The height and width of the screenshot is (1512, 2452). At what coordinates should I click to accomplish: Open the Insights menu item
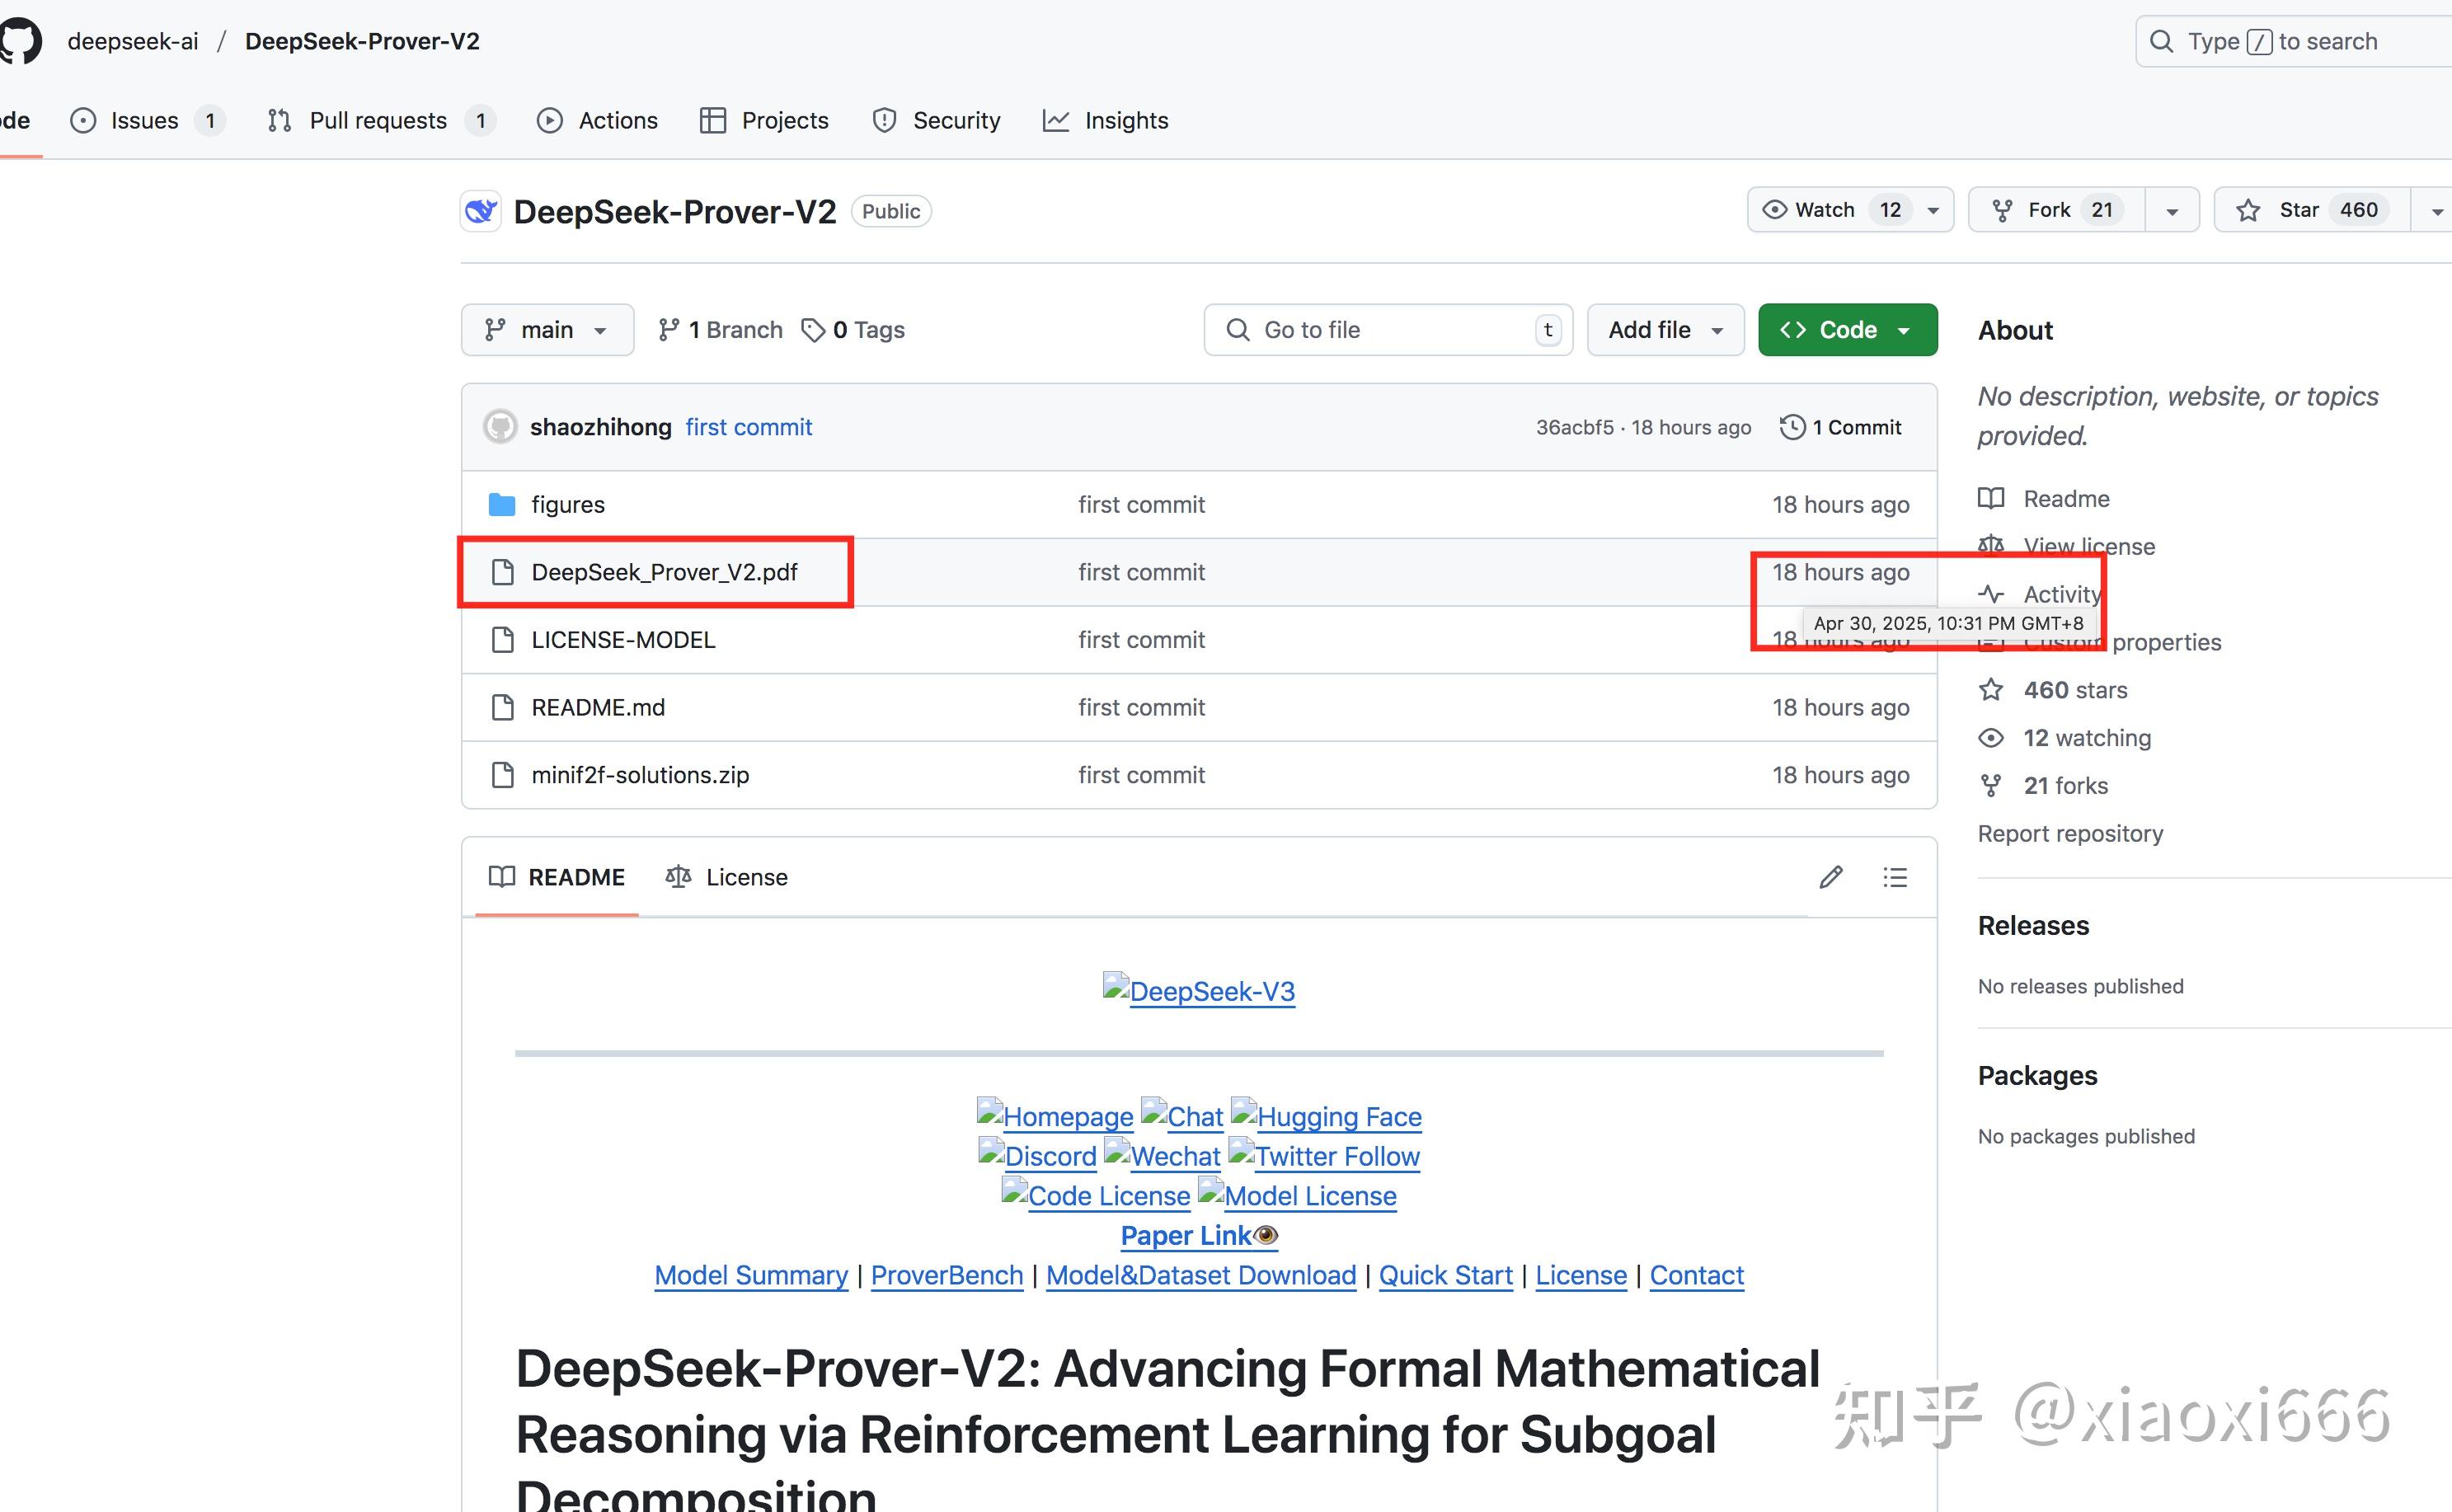(x=1126, y=120)
